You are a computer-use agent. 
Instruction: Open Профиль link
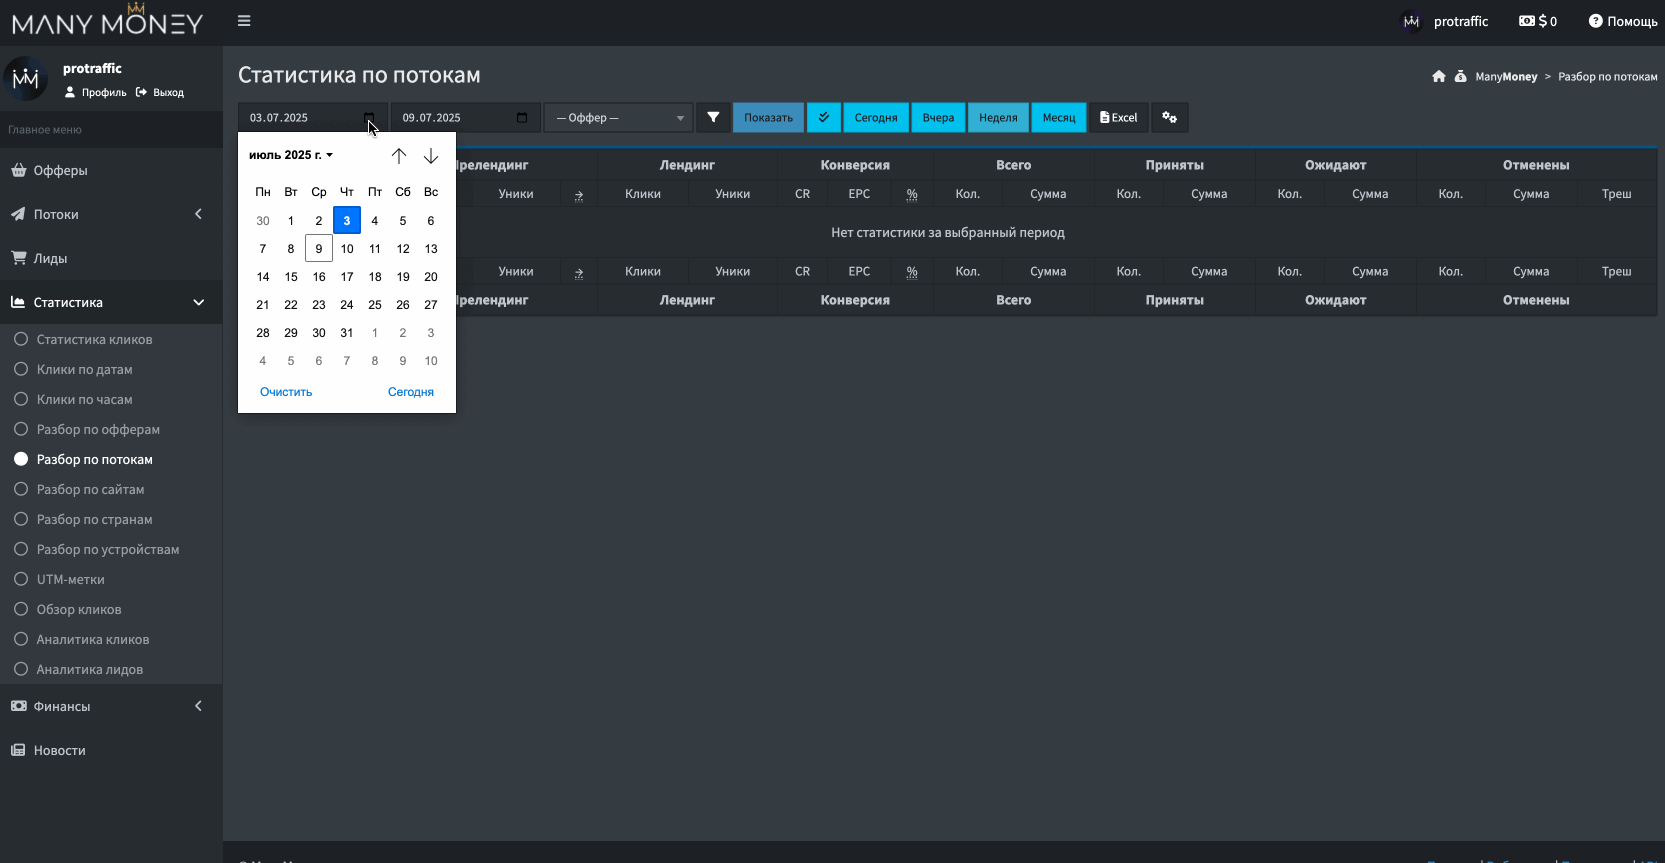[x=96, y=92]
